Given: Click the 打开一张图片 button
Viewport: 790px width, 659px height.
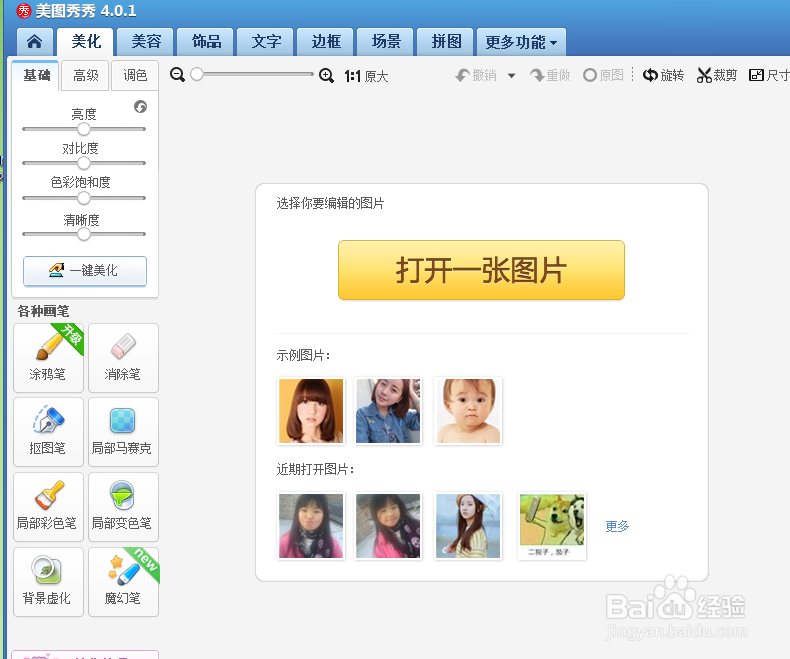Looking at the screenshot, I should click(x=481, y=270).
